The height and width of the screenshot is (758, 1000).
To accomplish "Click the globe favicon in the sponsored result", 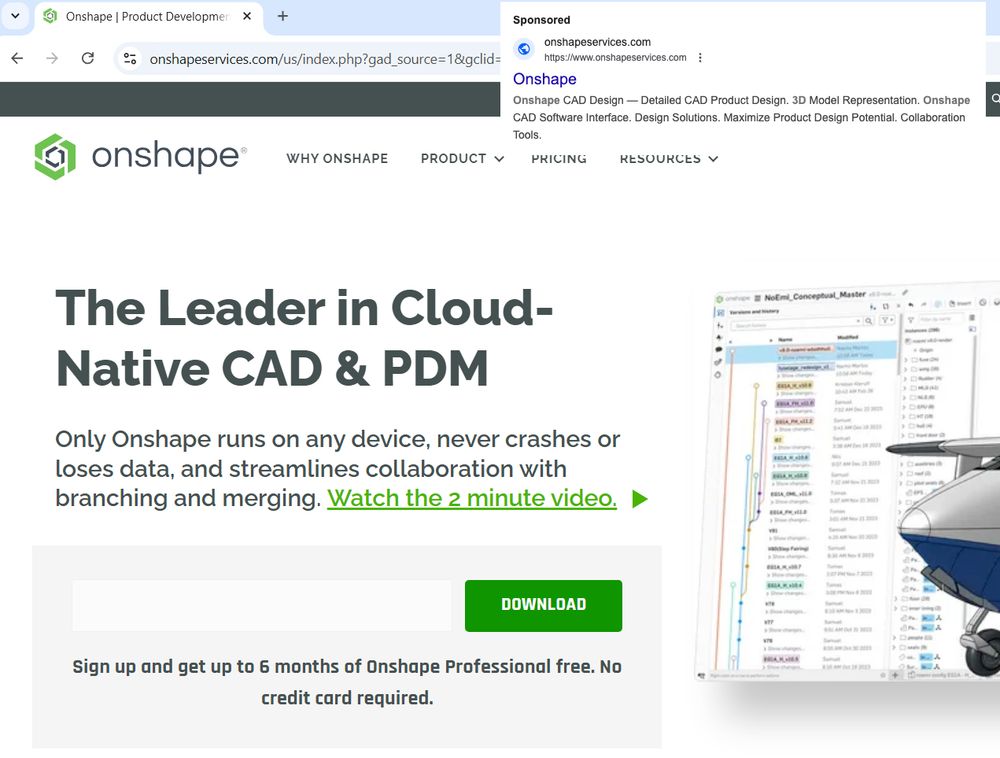I will (x=524, y=49).
